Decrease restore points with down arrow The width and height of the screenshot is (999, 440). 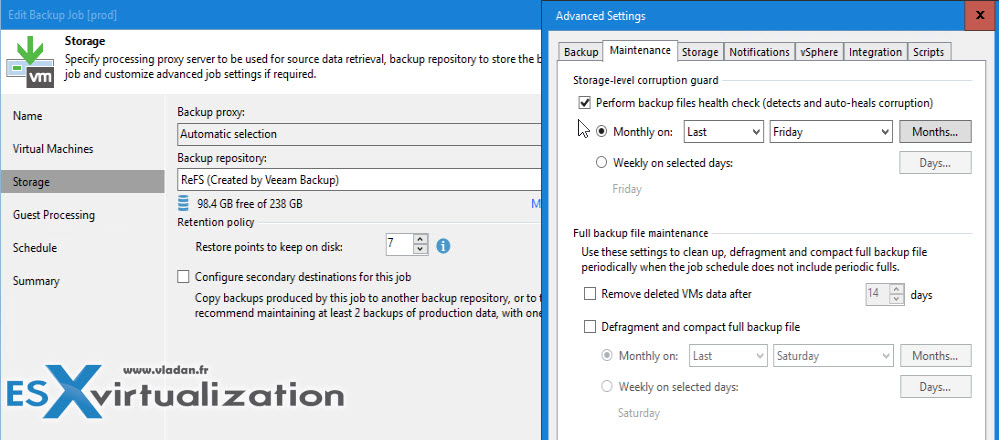[x=420, y=250]
